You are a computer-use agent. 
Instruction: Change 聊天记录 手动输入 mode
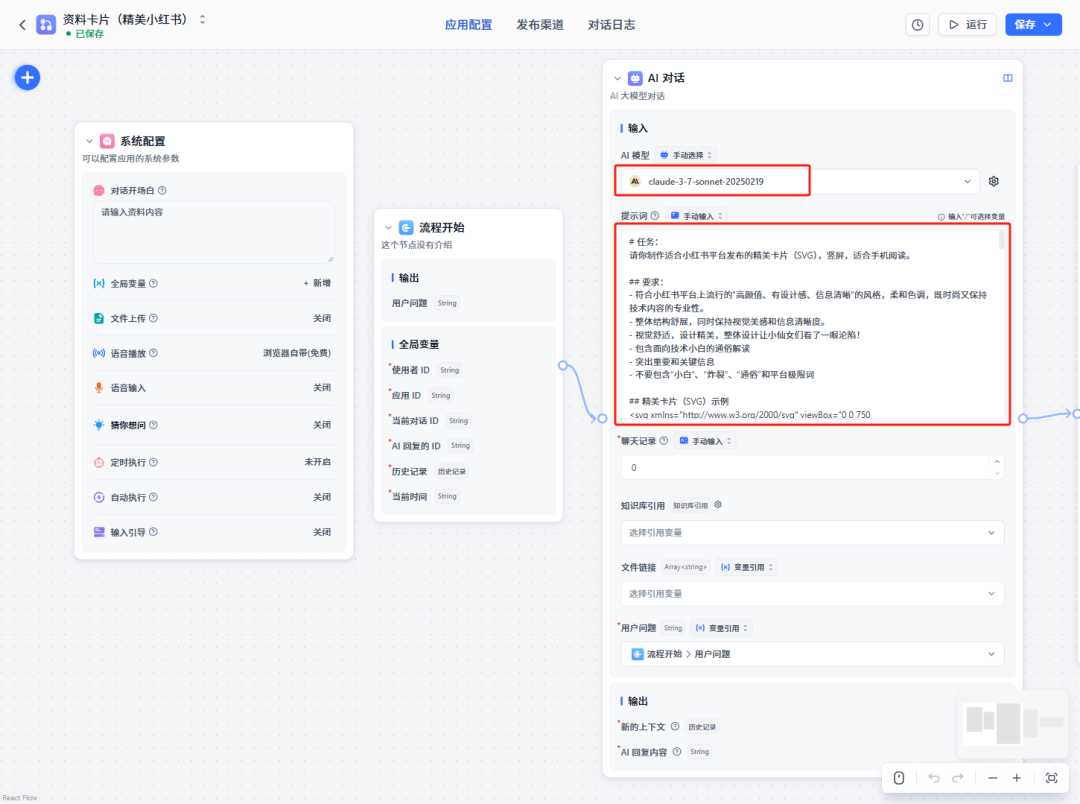pyautogui.click(x=706, y=441)
